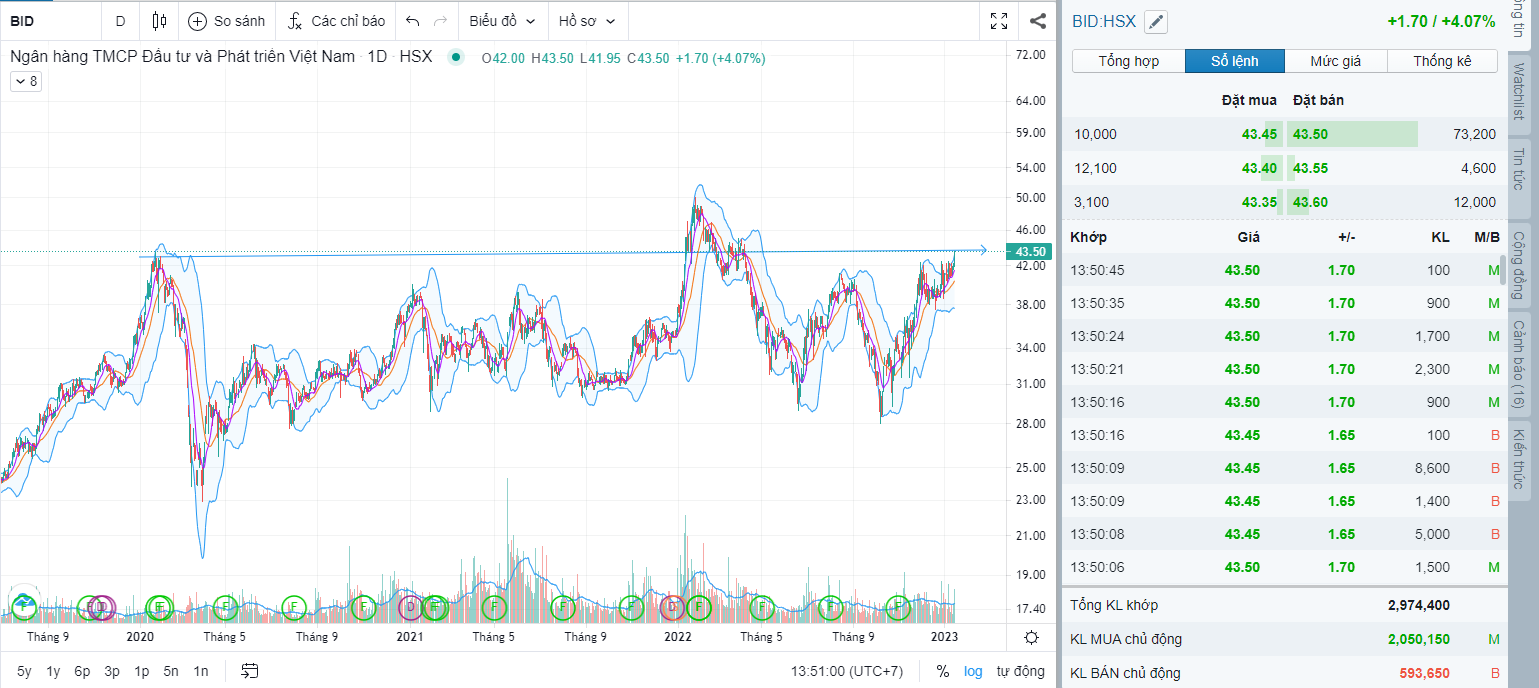The image size is (1539, 688).
Task: Select the 1y time range button
Action: pos(54,671)
